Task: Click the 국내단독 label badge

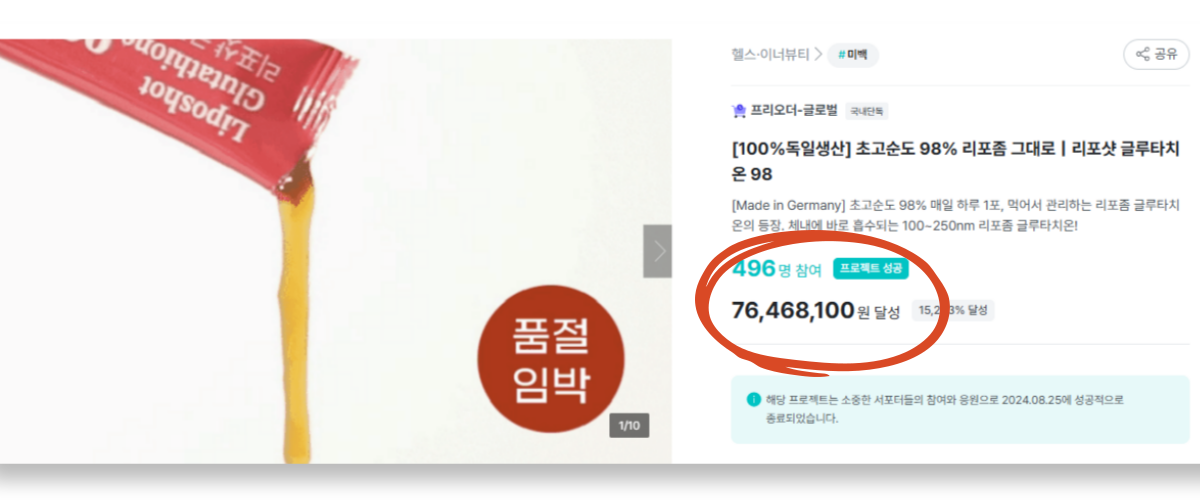Action: pos(867,111)
